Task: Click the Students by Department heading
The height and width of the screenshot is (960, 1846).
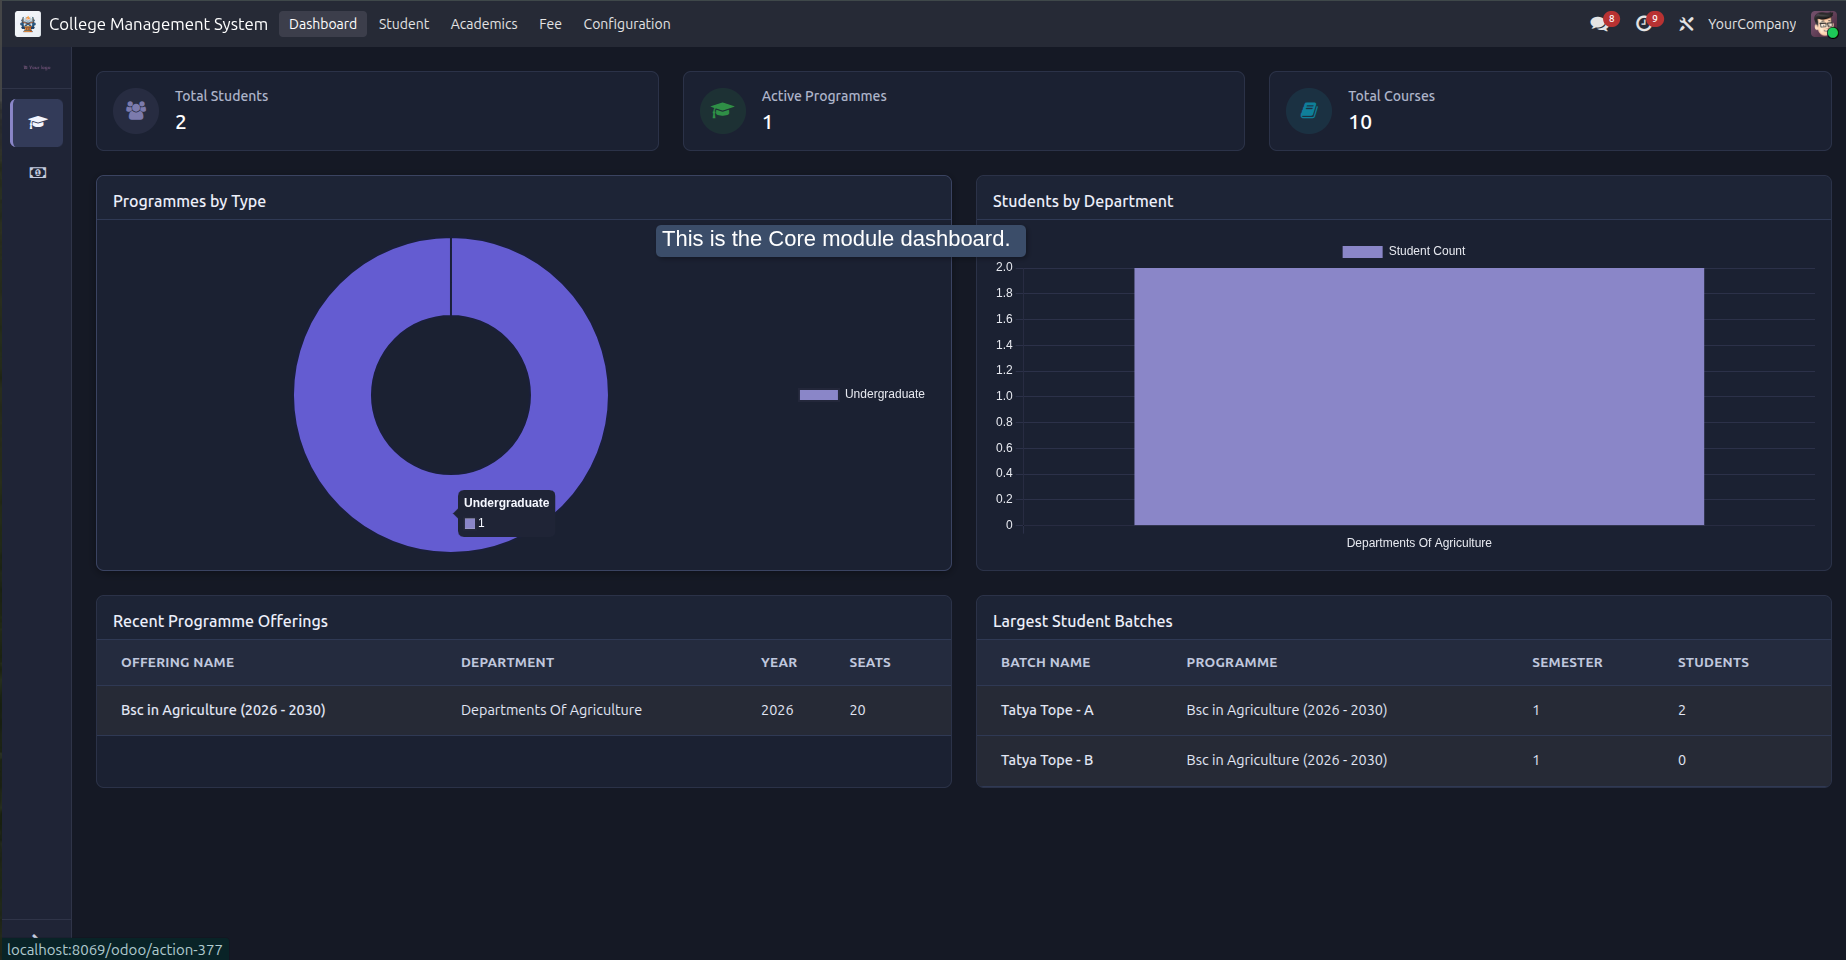Action: tap(1083, 201)
